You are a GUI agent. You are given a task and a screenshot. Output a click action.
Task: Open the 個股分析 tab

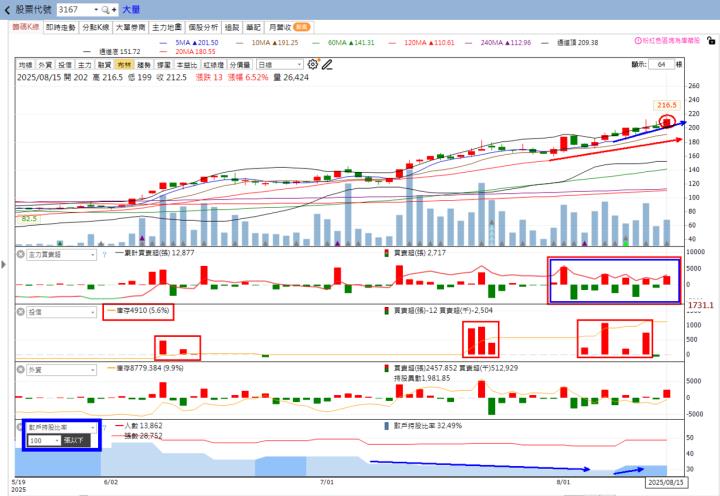pos(203,28)
